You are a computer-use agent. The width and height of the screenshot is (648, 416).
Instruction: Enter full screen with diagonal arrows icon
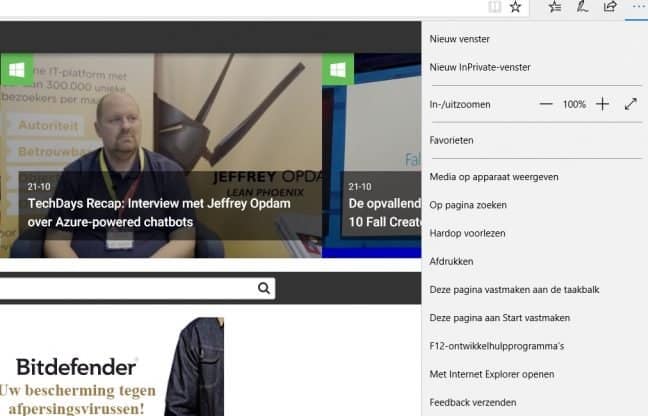(631, 104)
